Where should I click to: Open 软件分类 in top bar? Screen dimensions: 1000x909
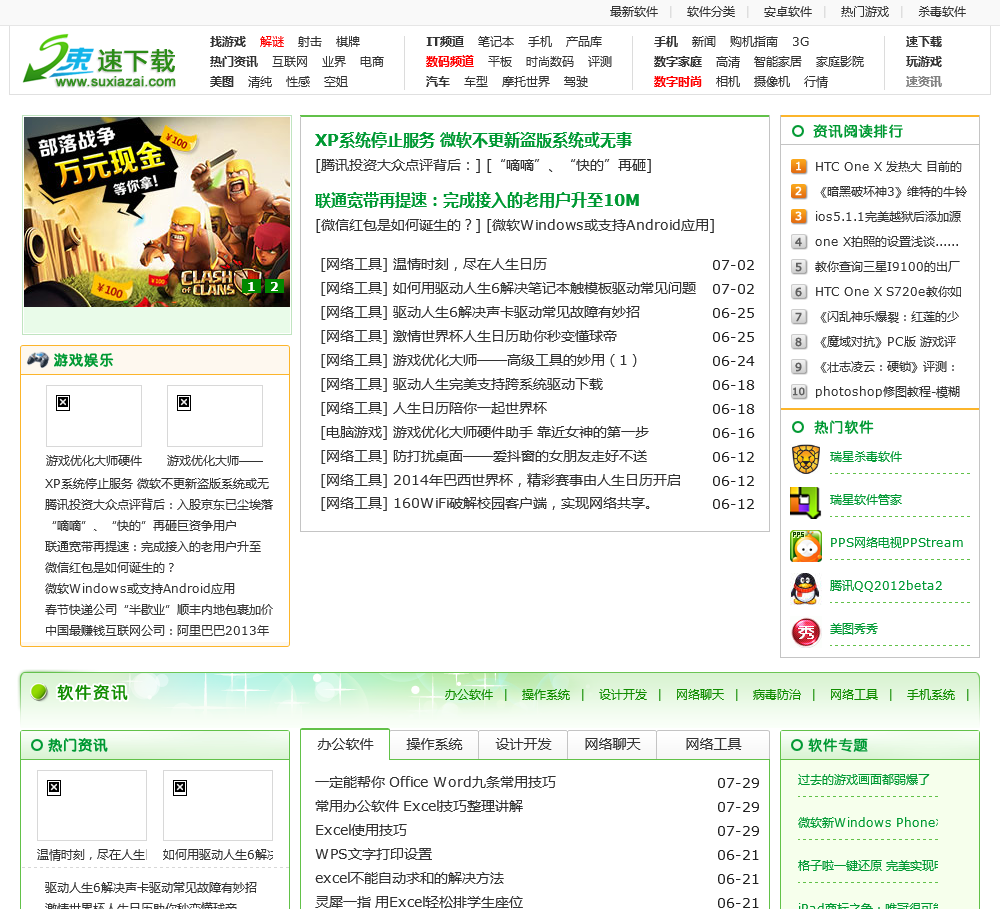(x=710, y=11)
